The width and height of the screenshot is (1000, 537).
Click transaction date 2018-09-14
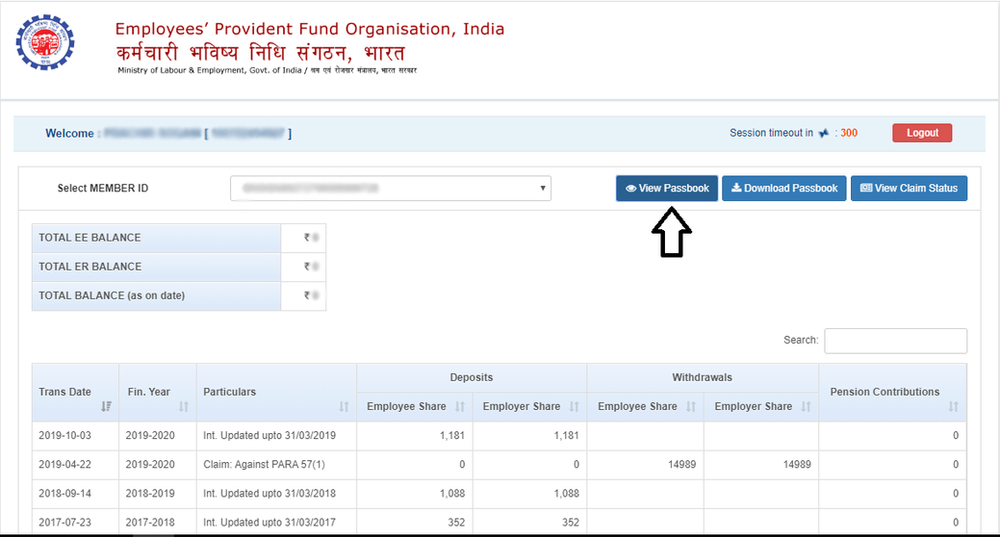64,493
